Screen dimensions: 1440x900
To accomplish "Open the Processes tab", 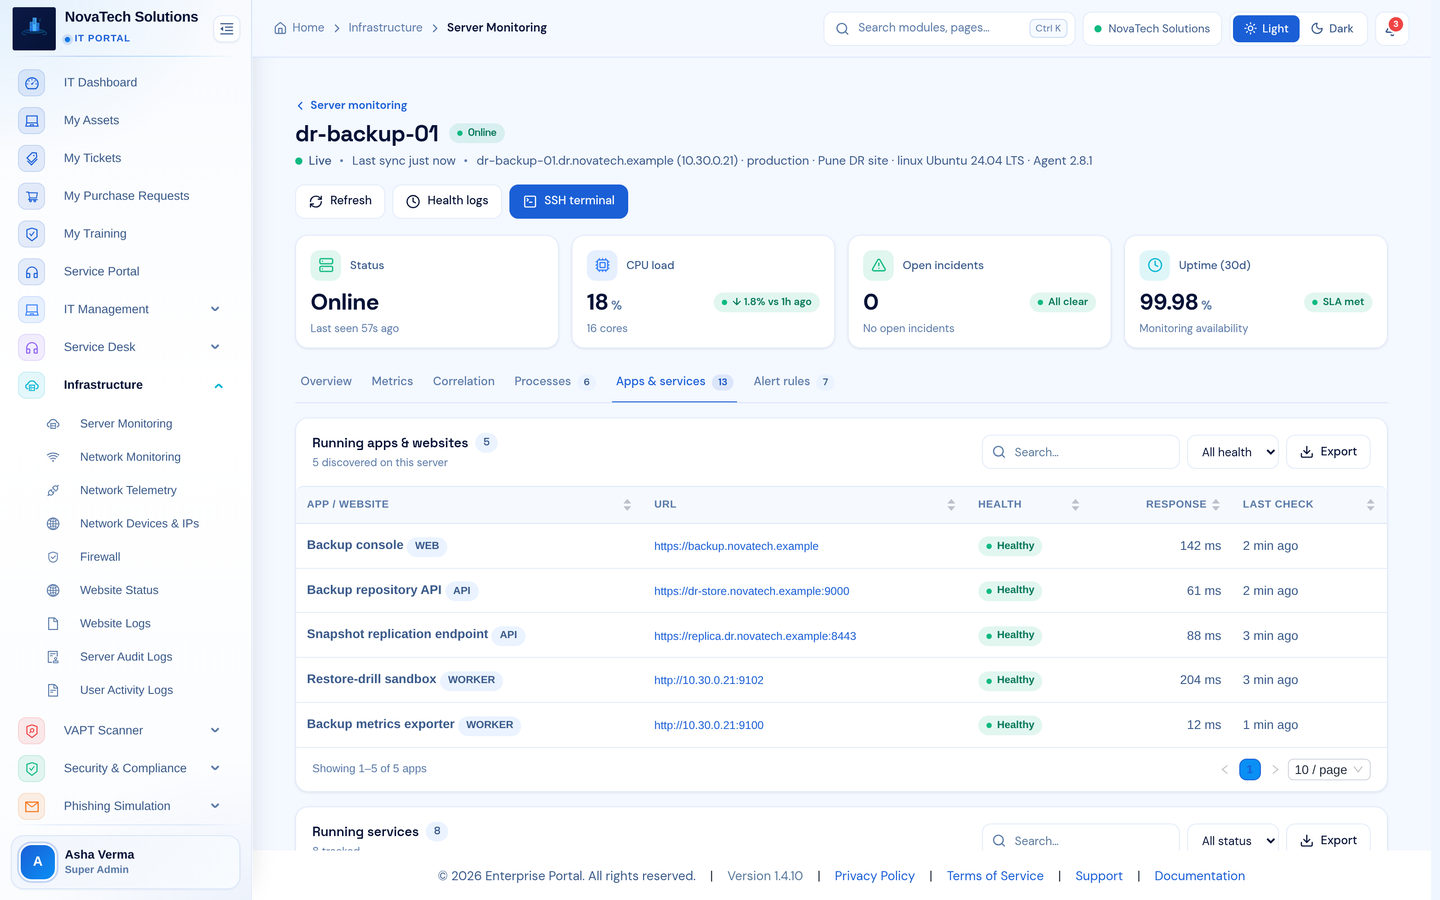I will tap(554, 382).
